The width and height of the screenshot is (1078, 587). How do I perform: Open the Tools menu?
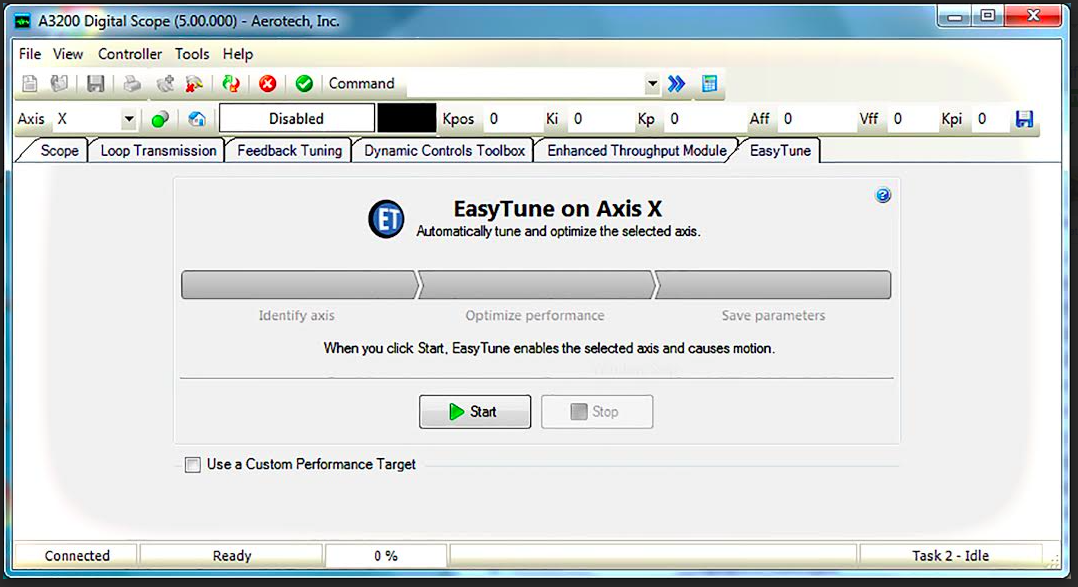point(192,54)
